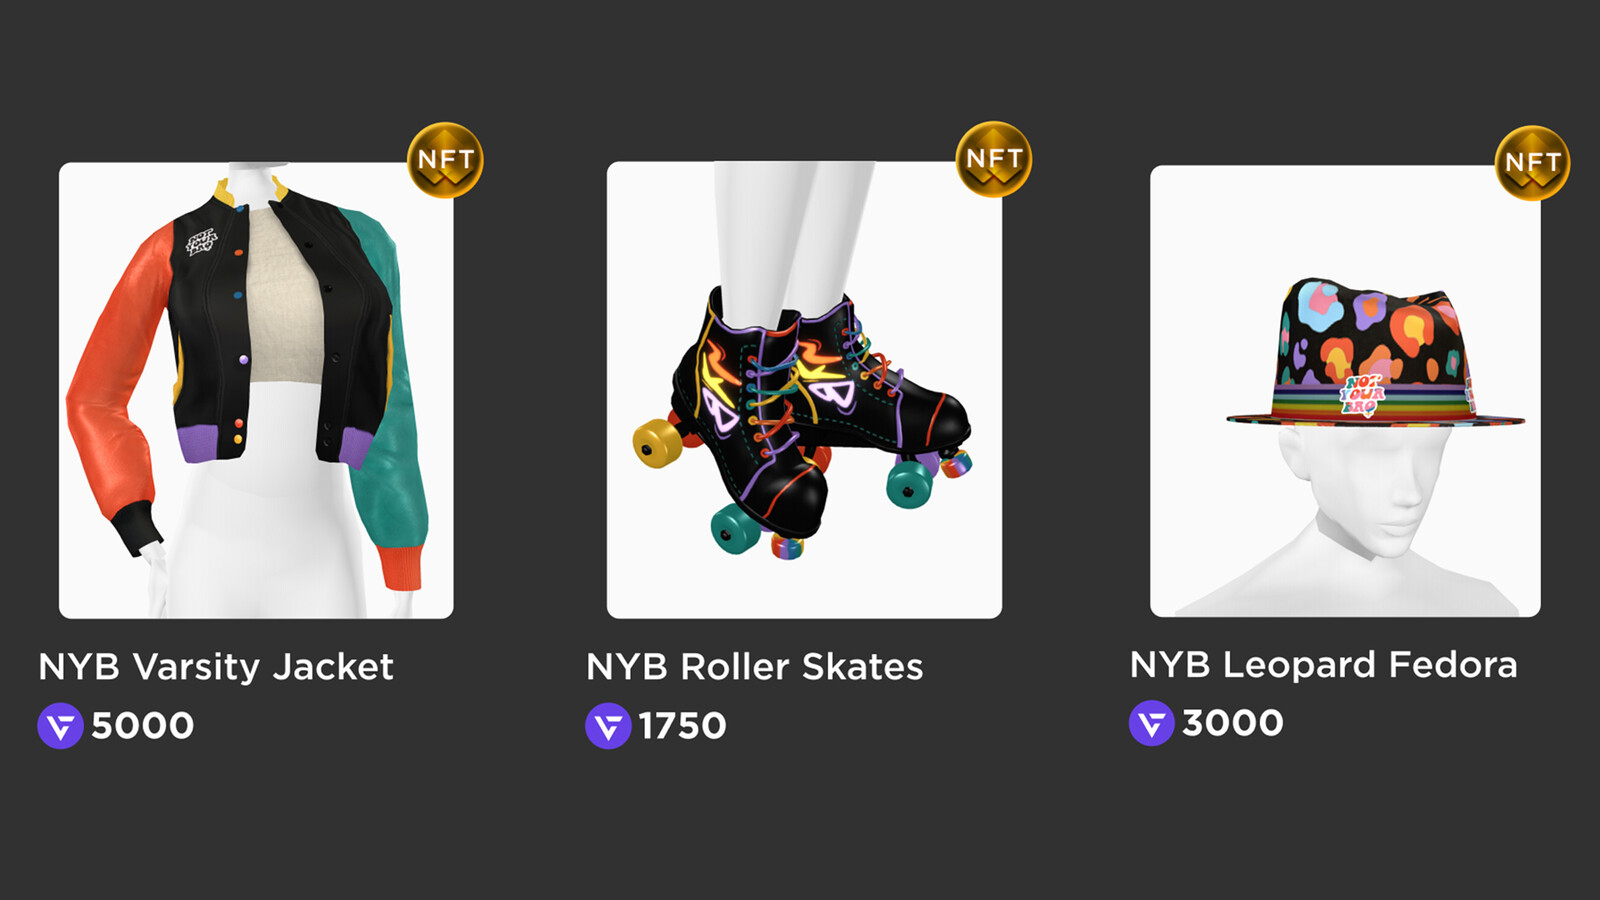This screenshot has width=1600, height=900.
Task: Click the NFT badge on Leopard Fedora
Action: (1532, 163)
